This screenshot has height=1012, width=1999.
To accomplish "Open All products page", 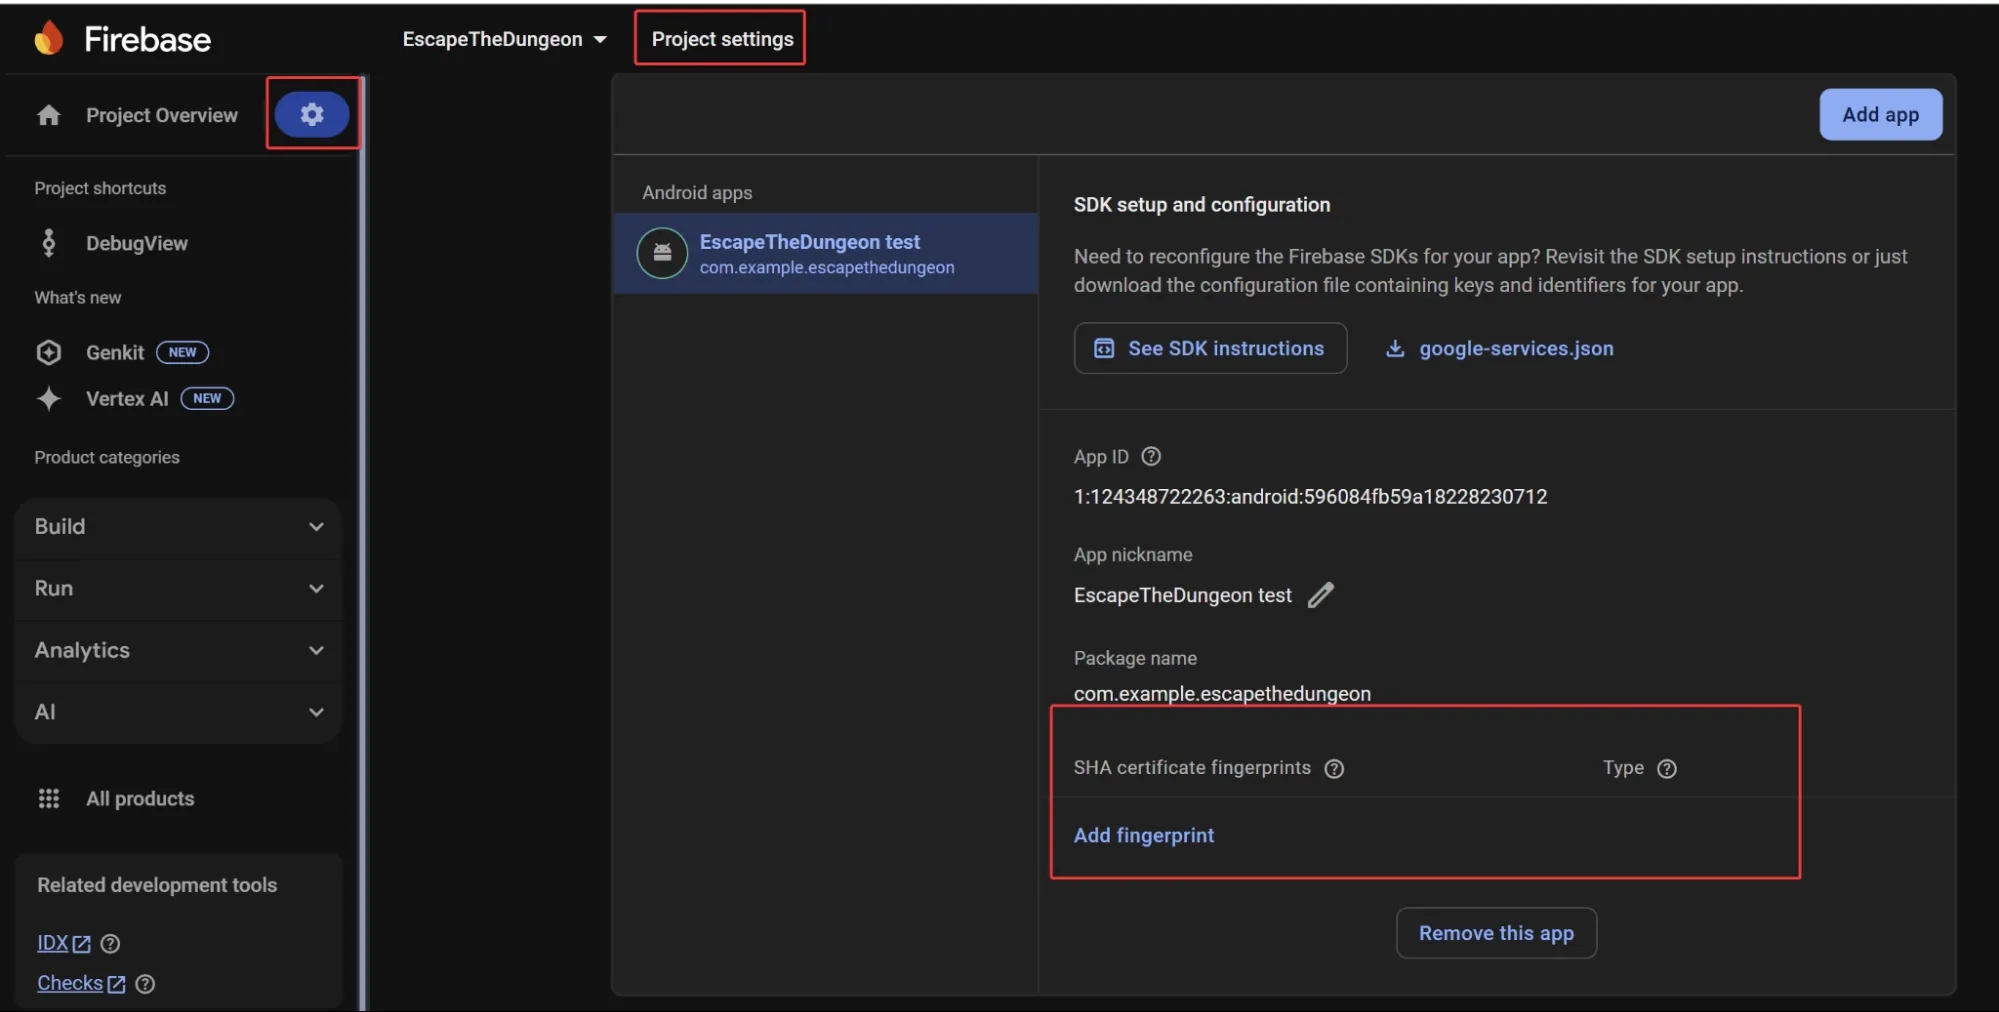I will point(140,798).
